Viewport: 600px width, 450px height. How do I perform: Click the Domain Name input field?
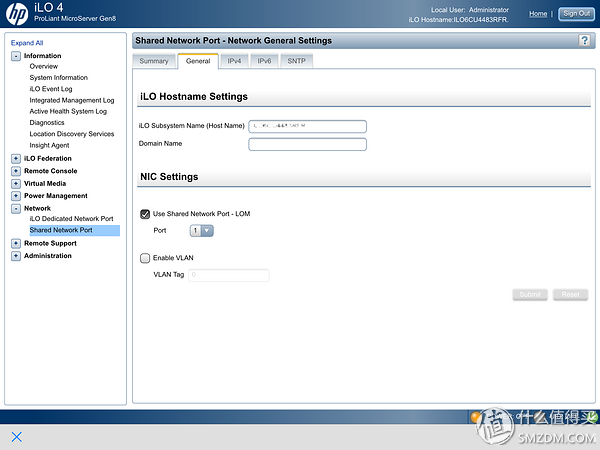307,144
